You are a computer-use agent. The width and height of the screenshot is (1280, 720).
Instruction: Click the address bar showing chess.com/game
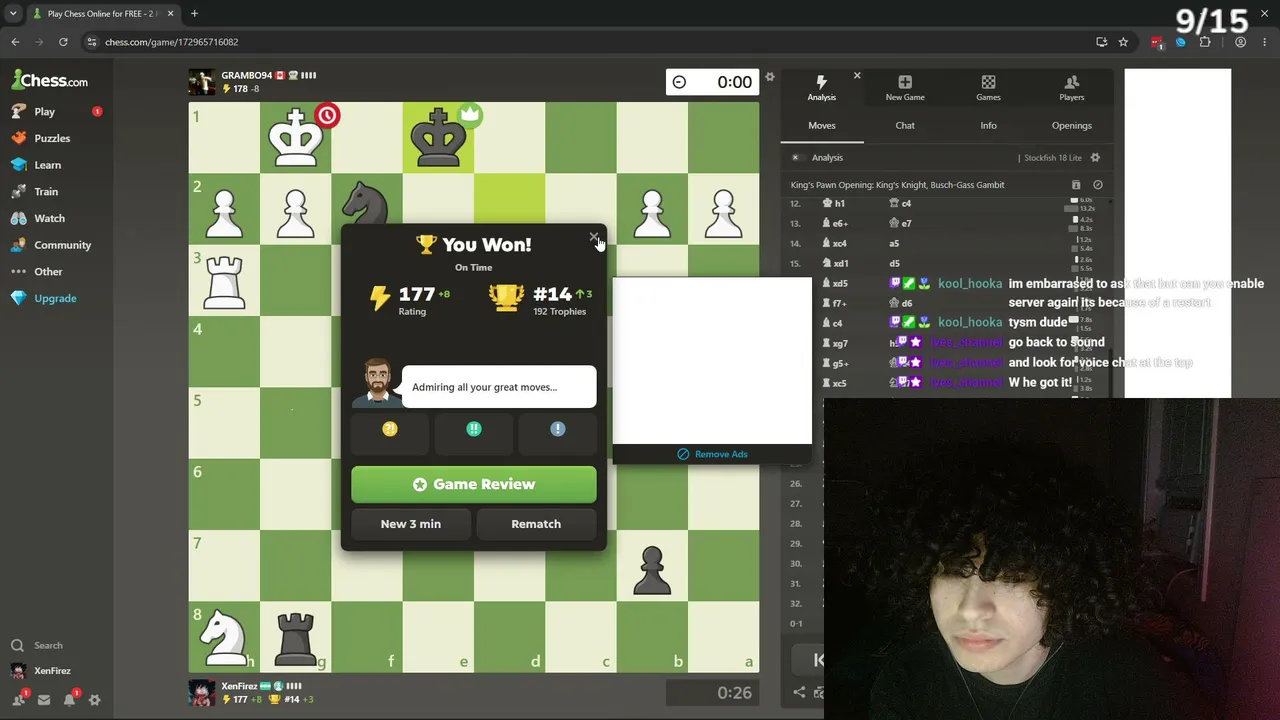[590, 42]
